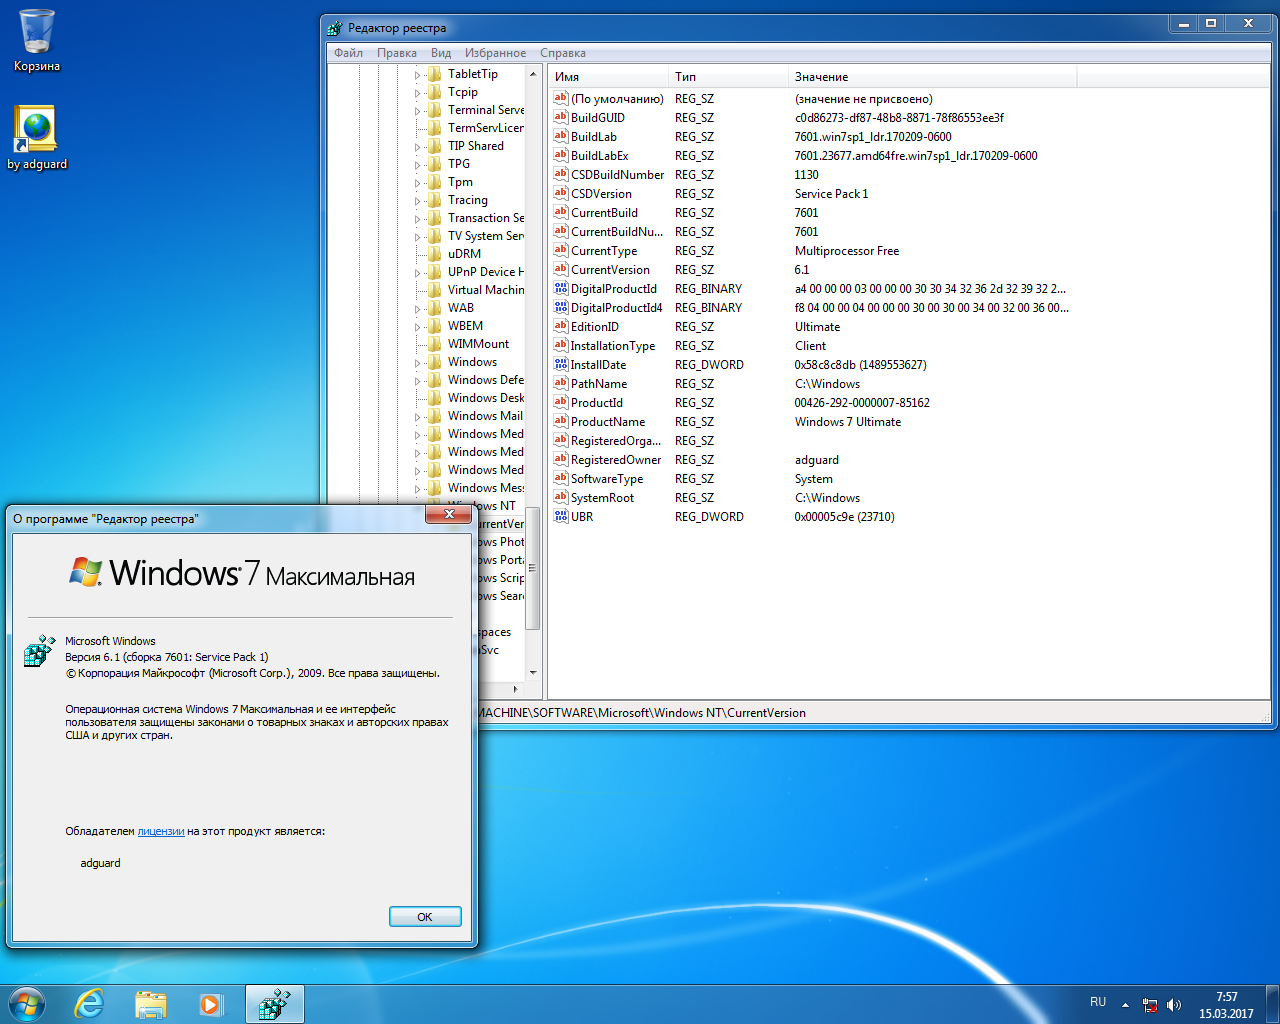This screenshot has height=1024, width=1280.
Task: Select the InstallationType value row
Action: [x=810, y=345]
